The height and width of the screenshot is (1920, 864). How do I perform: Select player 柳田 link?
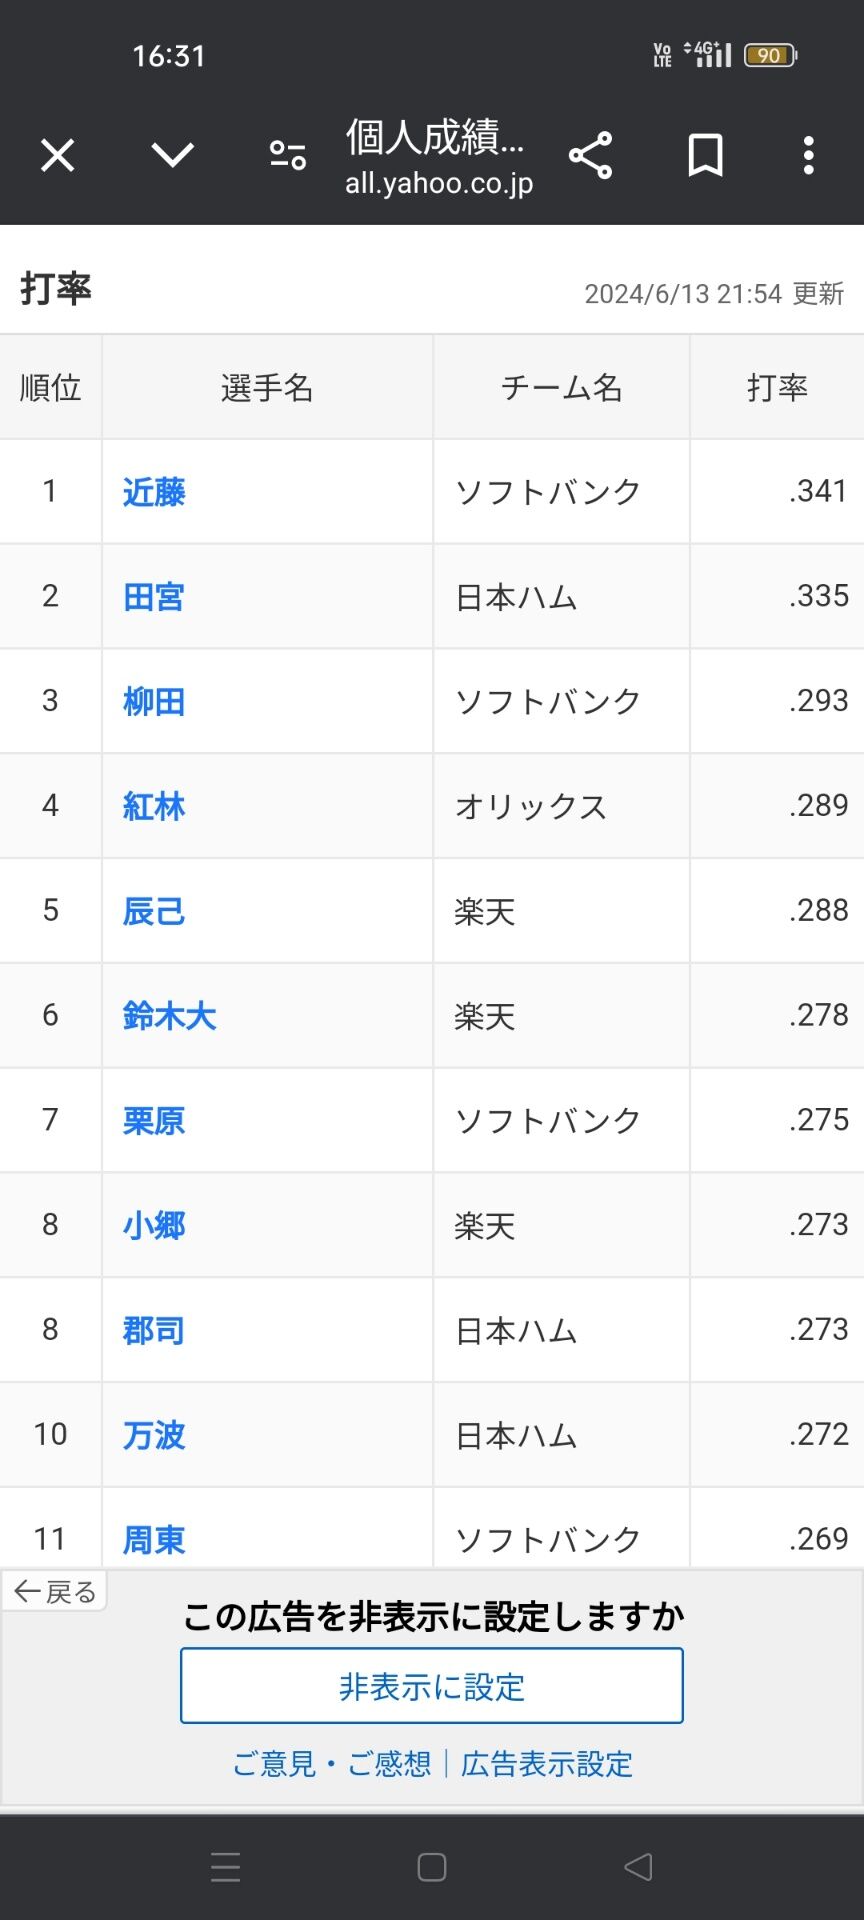pos(154,702)
